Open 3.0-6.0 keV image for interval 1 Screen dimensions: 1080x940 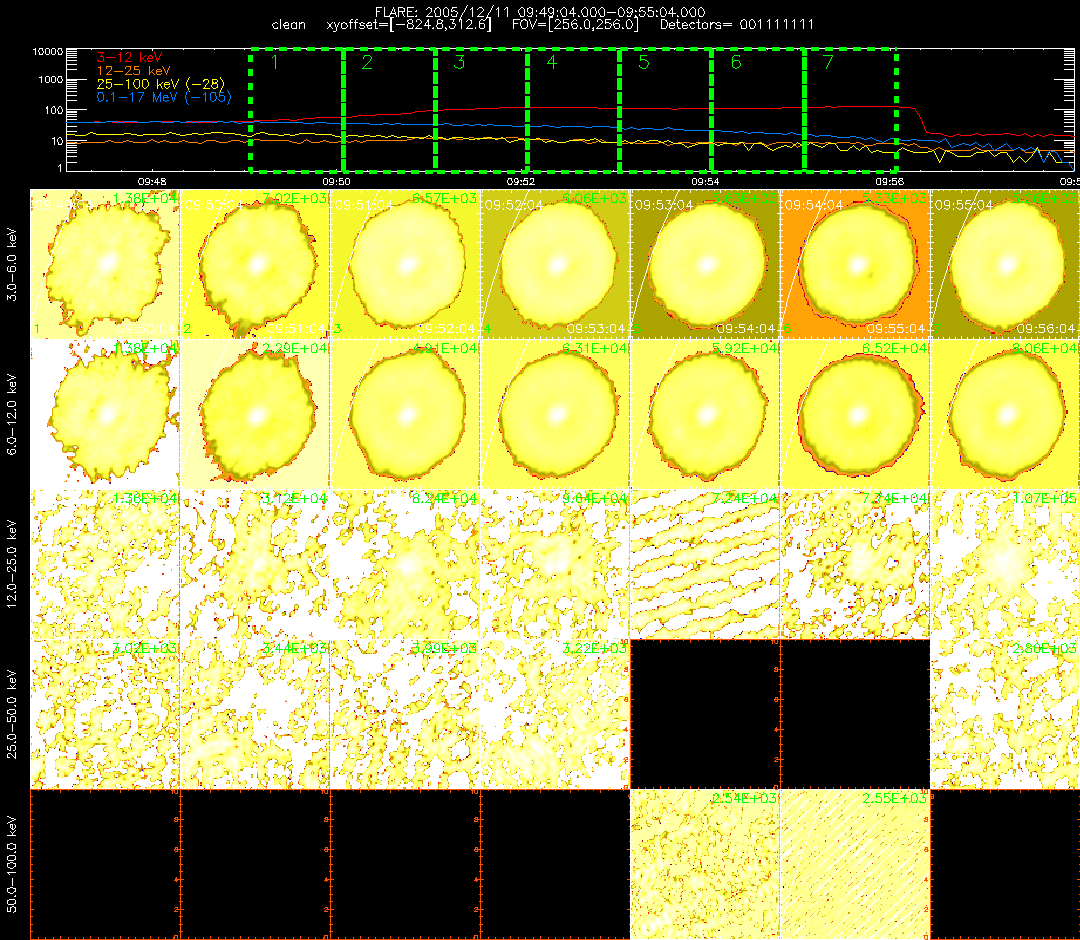click(x=105, y=264)
